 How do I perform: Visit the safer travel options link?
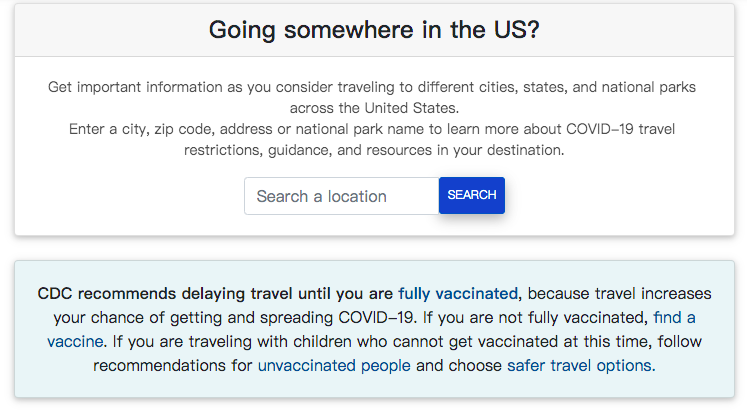580,366
